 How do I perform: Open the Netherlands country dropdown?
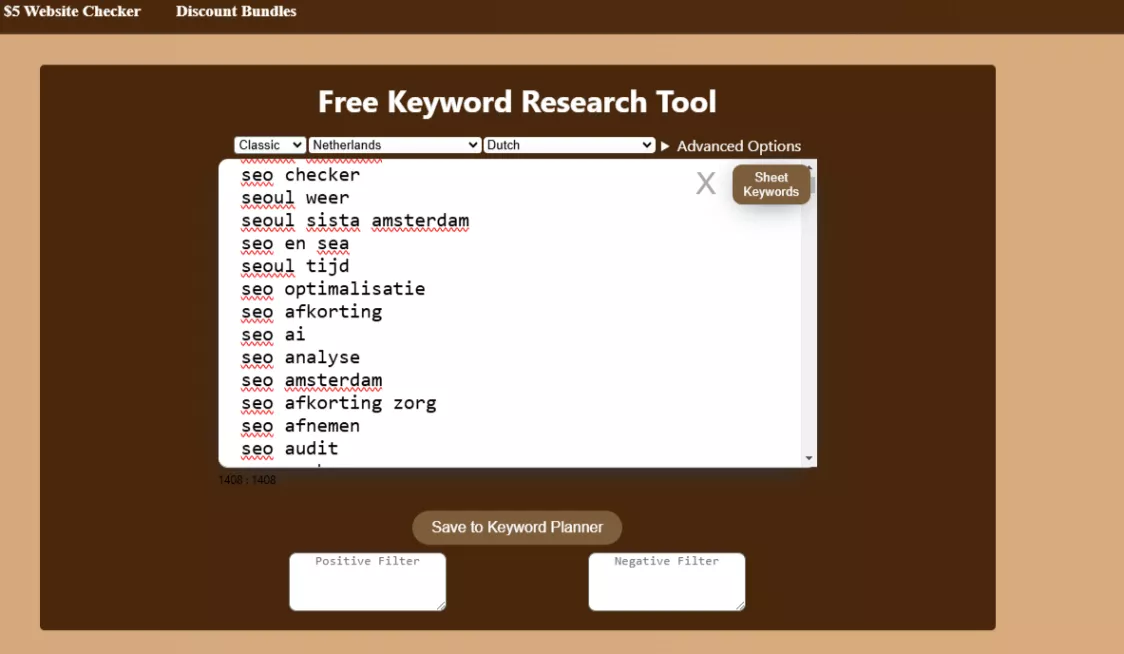[394, 144]
